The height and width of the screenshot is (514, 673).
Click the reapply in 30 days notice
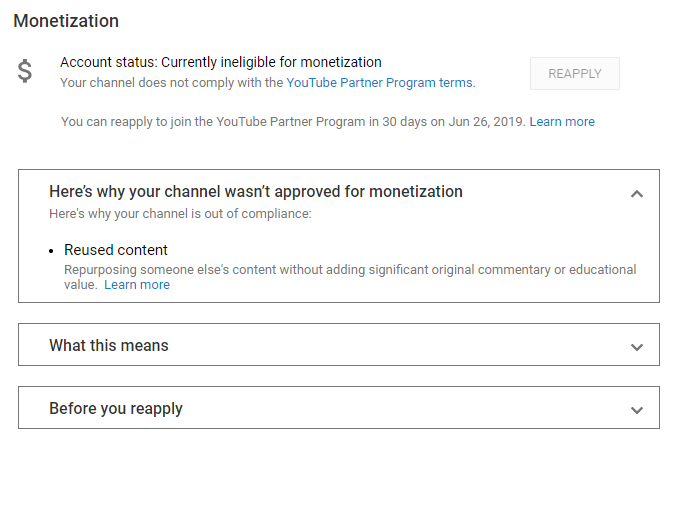(293, 122)
